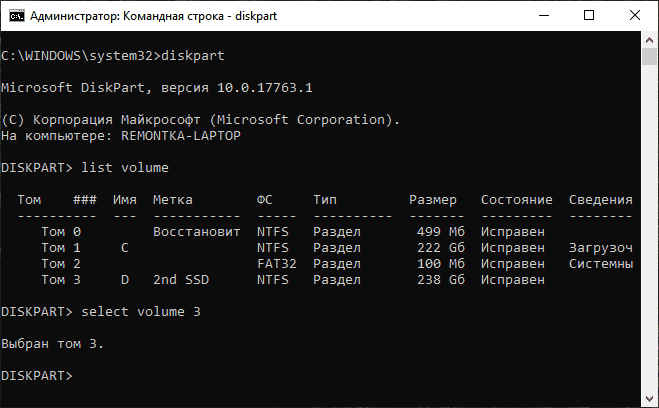This screenshot has height=408, width=659.
Task: Click the scrollbar up arrow
Action: point(649,40)
